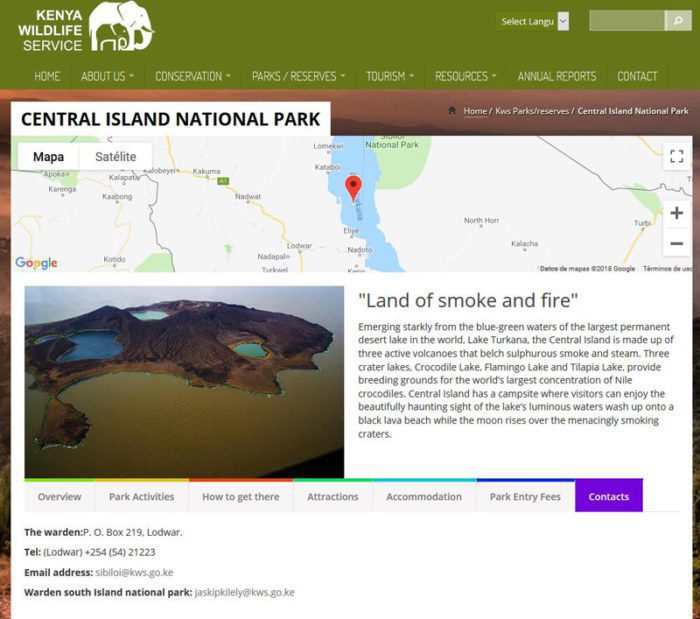The height and width of the screenshot is (619, 700).
Task: Zoom in the map with plus button
Action: (676, 213)
